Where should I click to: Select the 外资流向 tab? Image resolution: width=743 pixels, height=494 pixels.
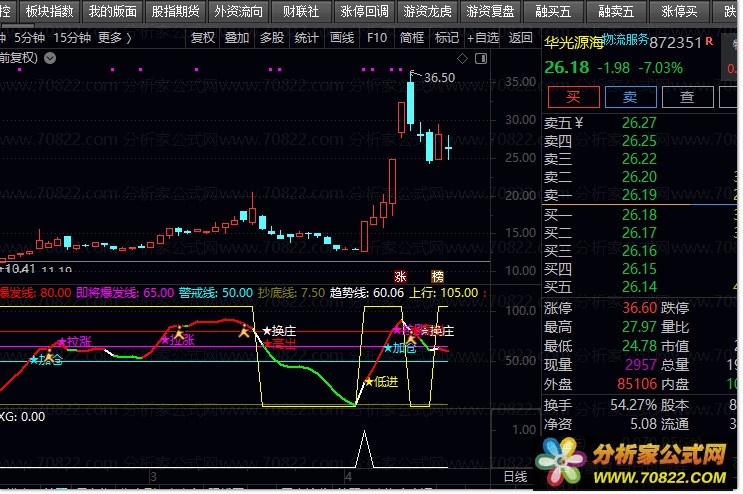[238, 11]
